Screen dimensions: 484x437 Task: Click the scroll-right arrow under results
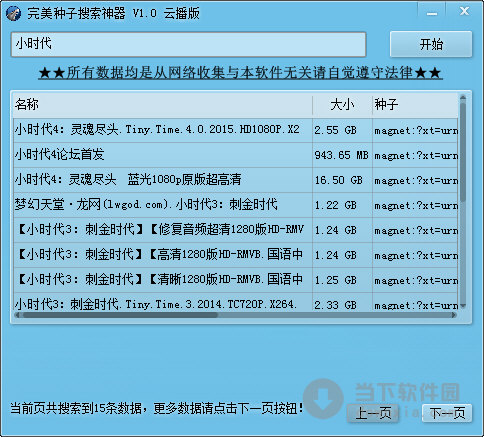[x=454, y=315]
